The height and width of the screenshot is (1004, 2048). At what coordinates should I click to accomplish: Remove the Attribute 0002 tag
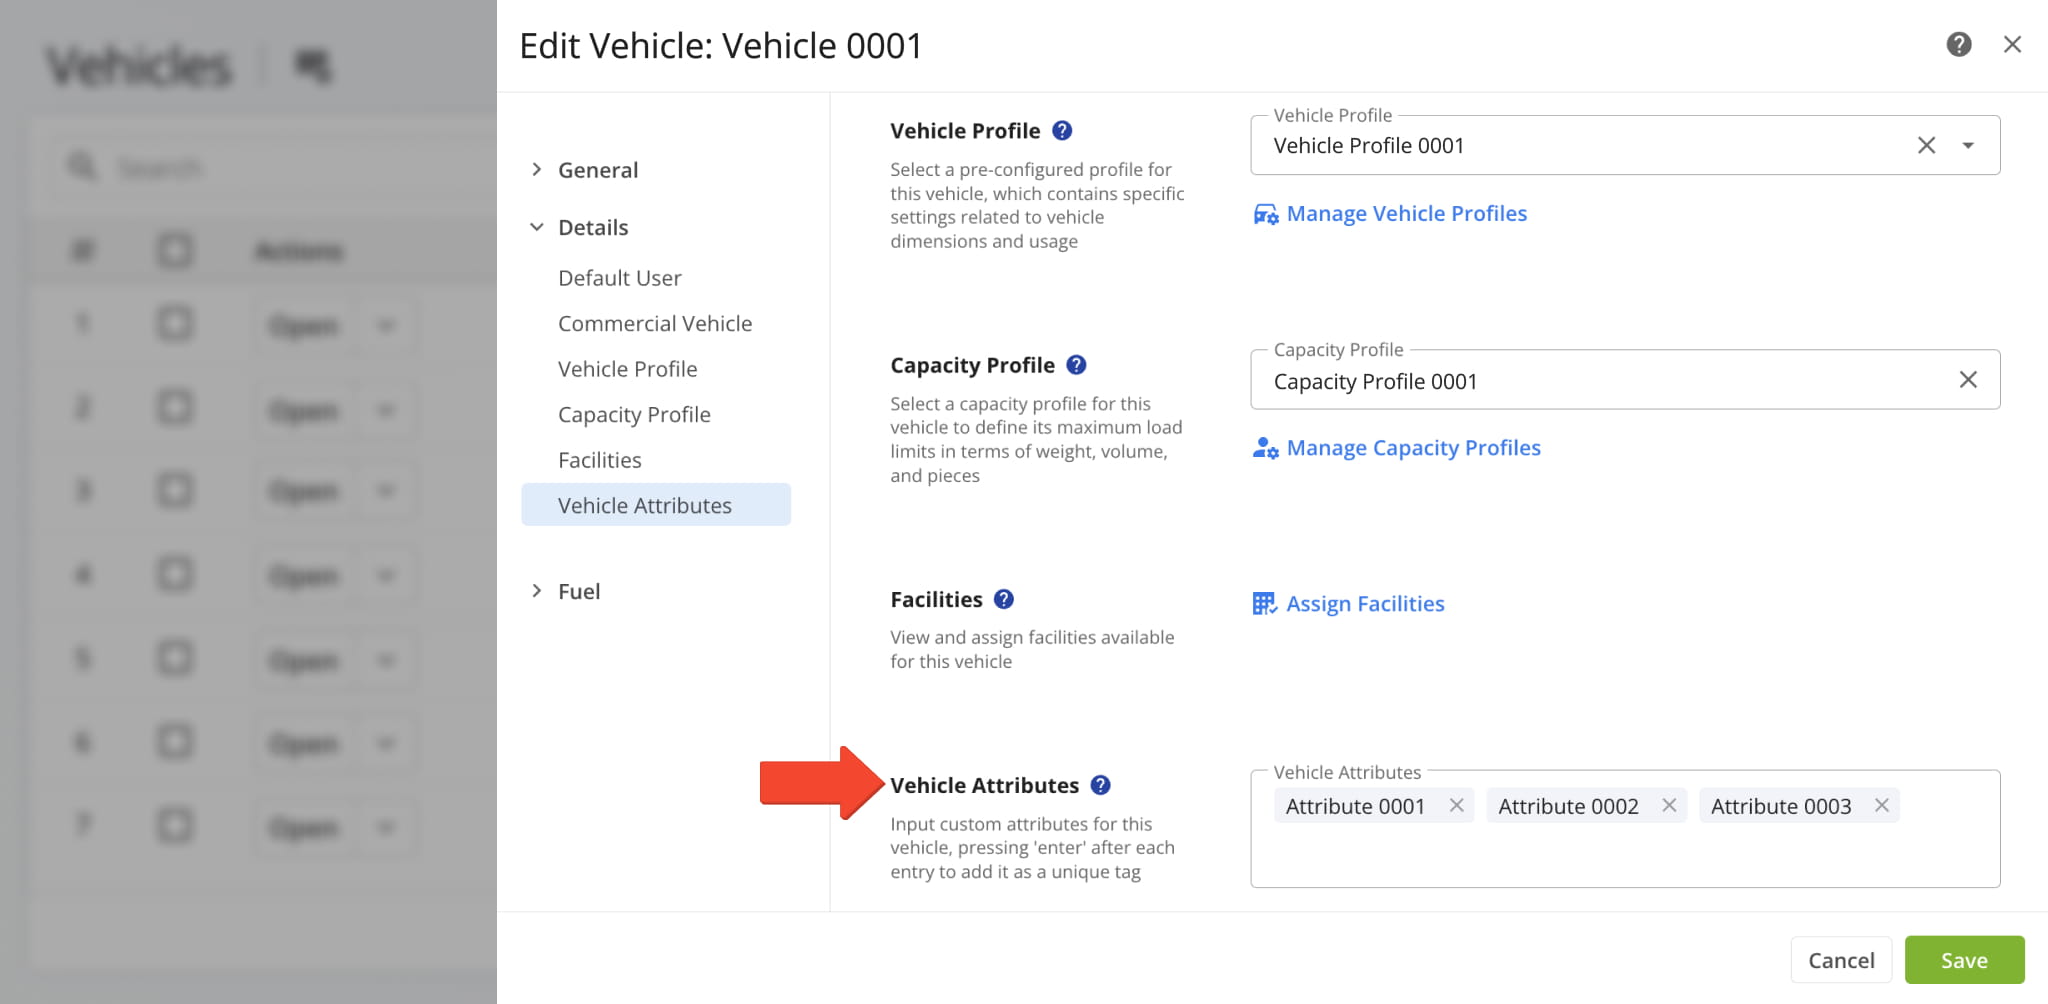1669,806
